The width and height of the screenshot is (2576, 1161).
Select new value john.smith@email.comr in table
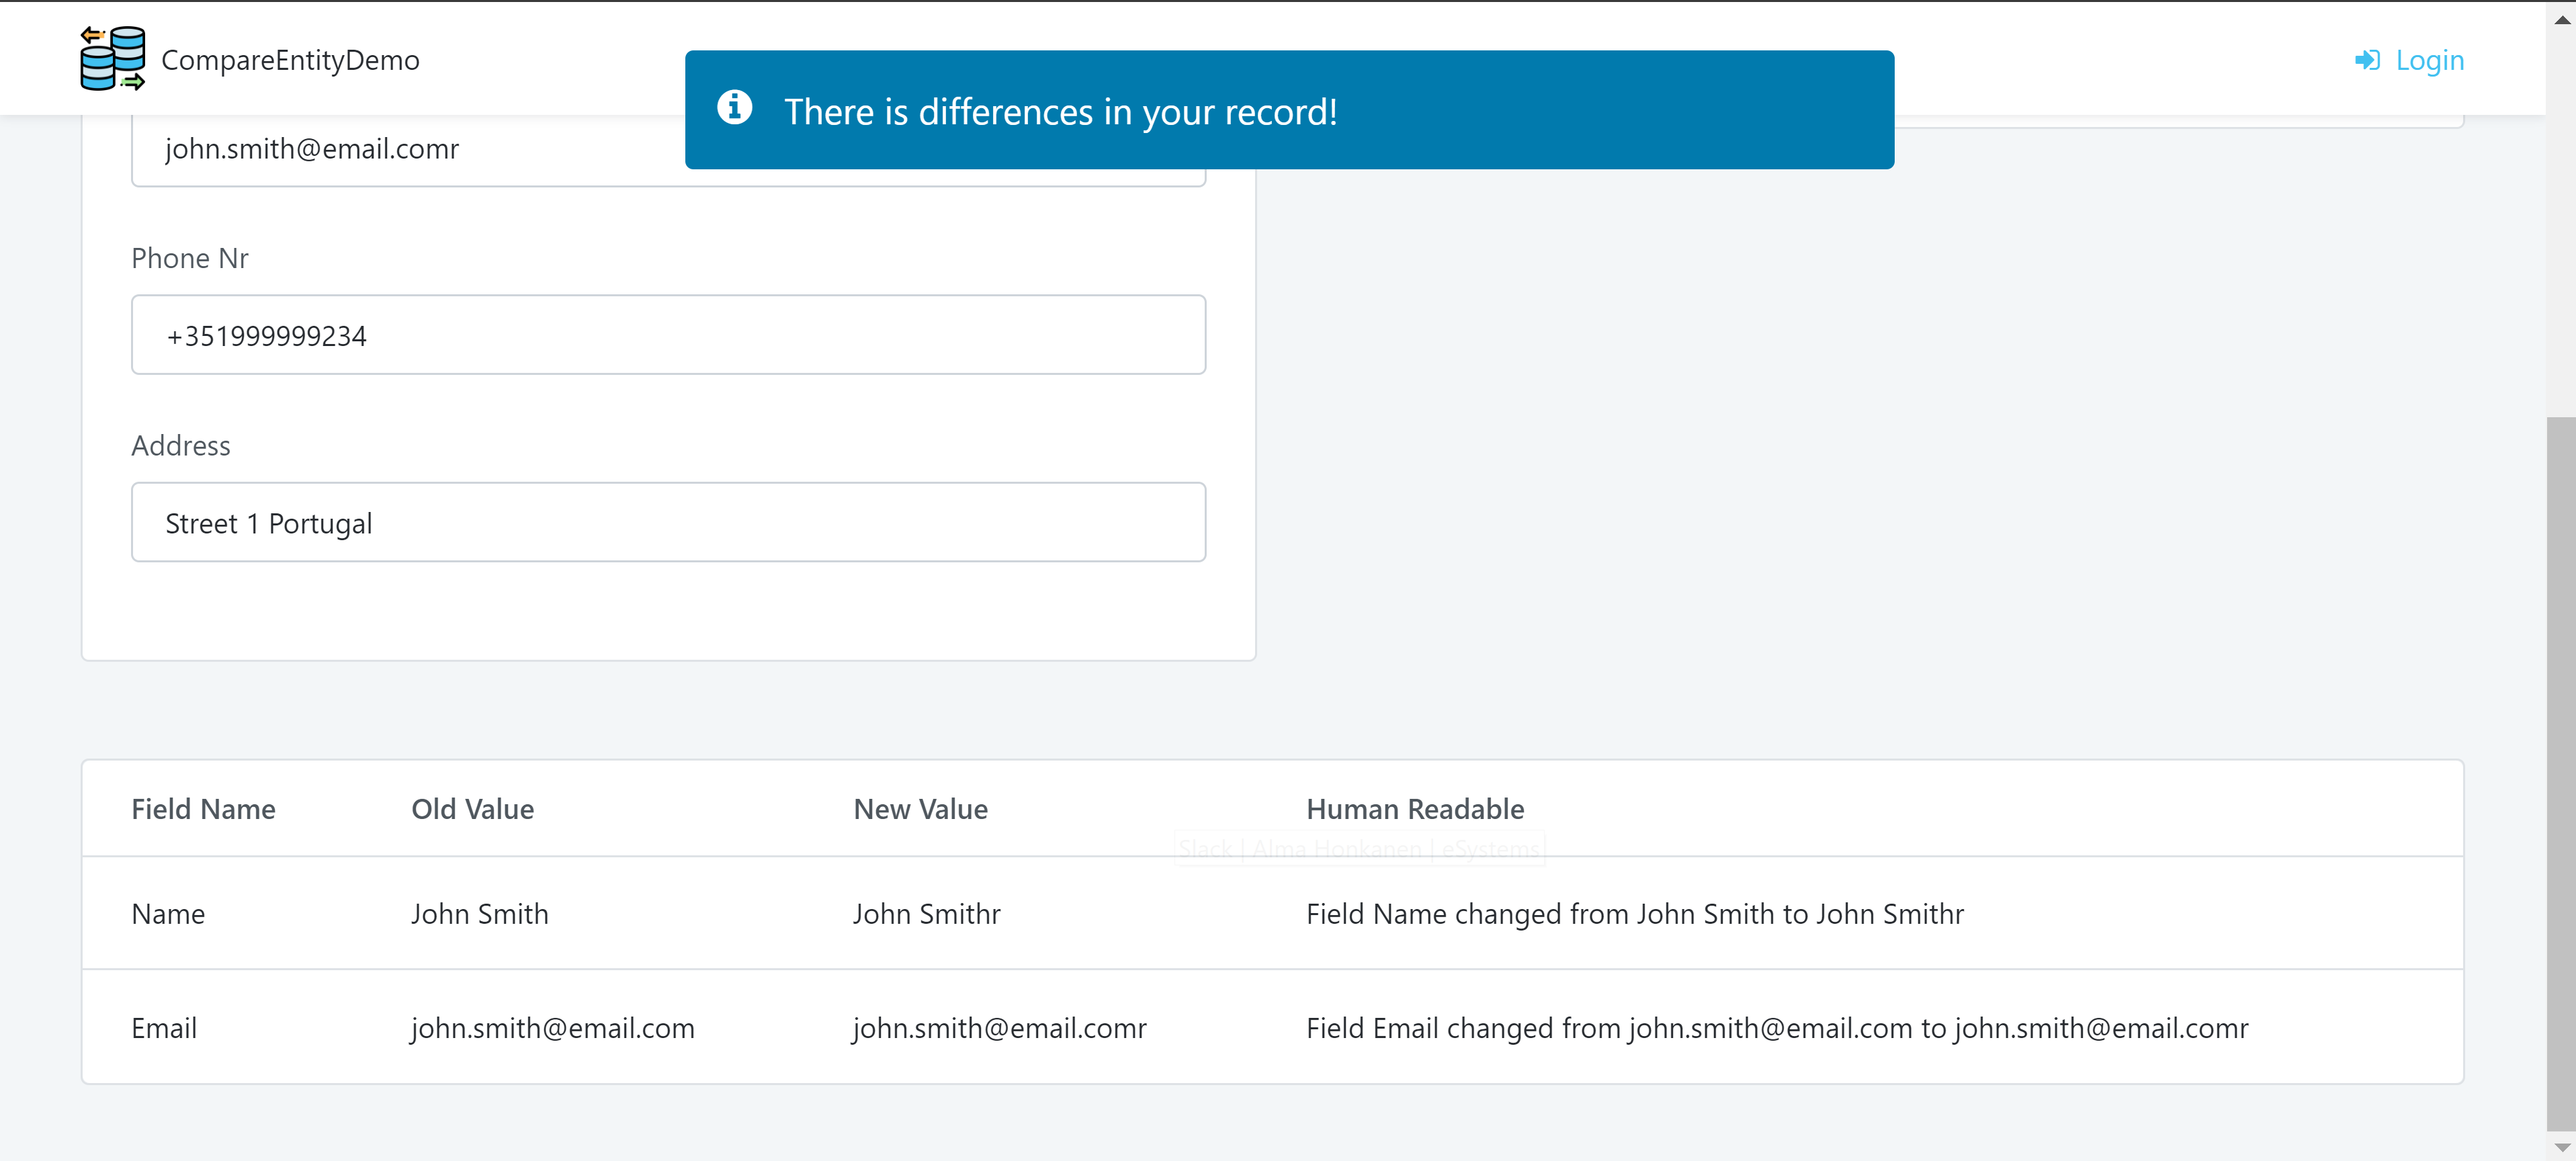click(x=1000, y=1028)
